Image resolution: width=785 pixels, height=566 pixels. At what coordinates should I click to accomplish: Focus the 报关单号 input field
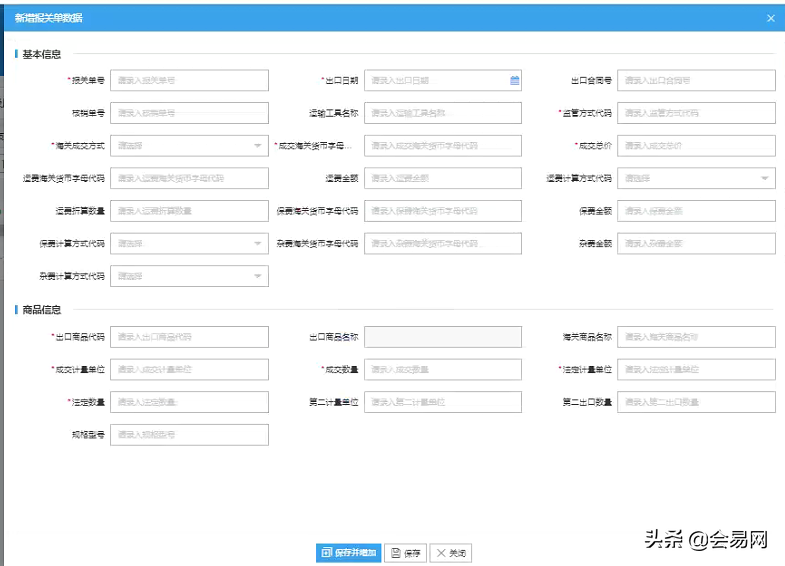[189, 81]
